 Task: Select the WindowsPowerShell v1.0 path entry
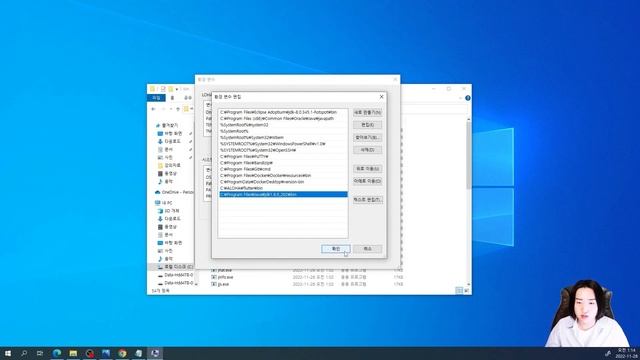283,144
